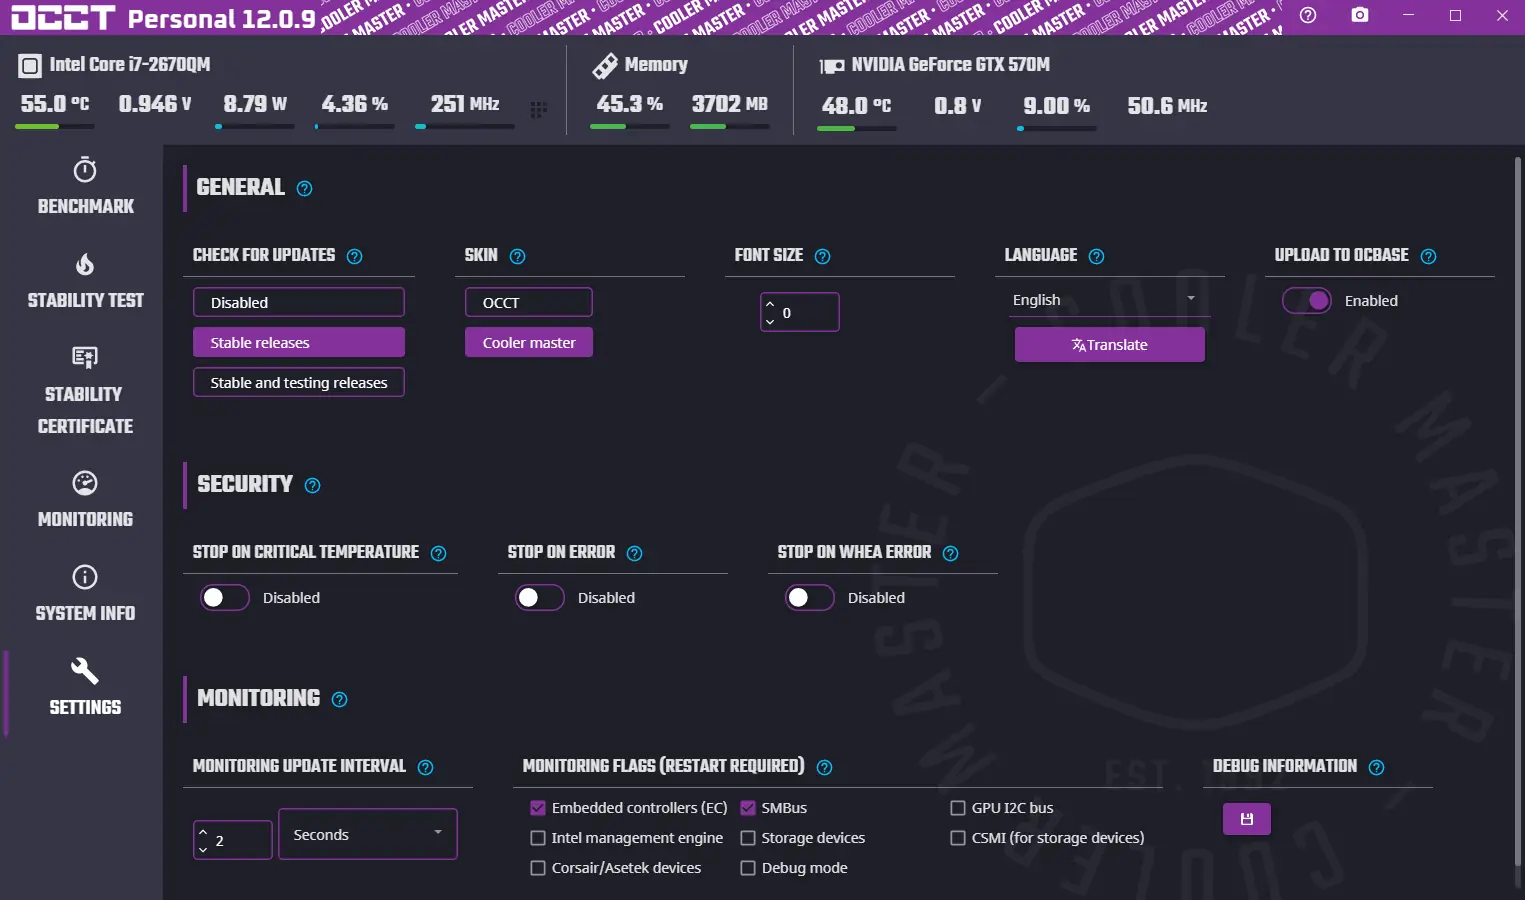Check Intel management engine
This screenshot has height=900, width=1525.
[x=538, y=838]
